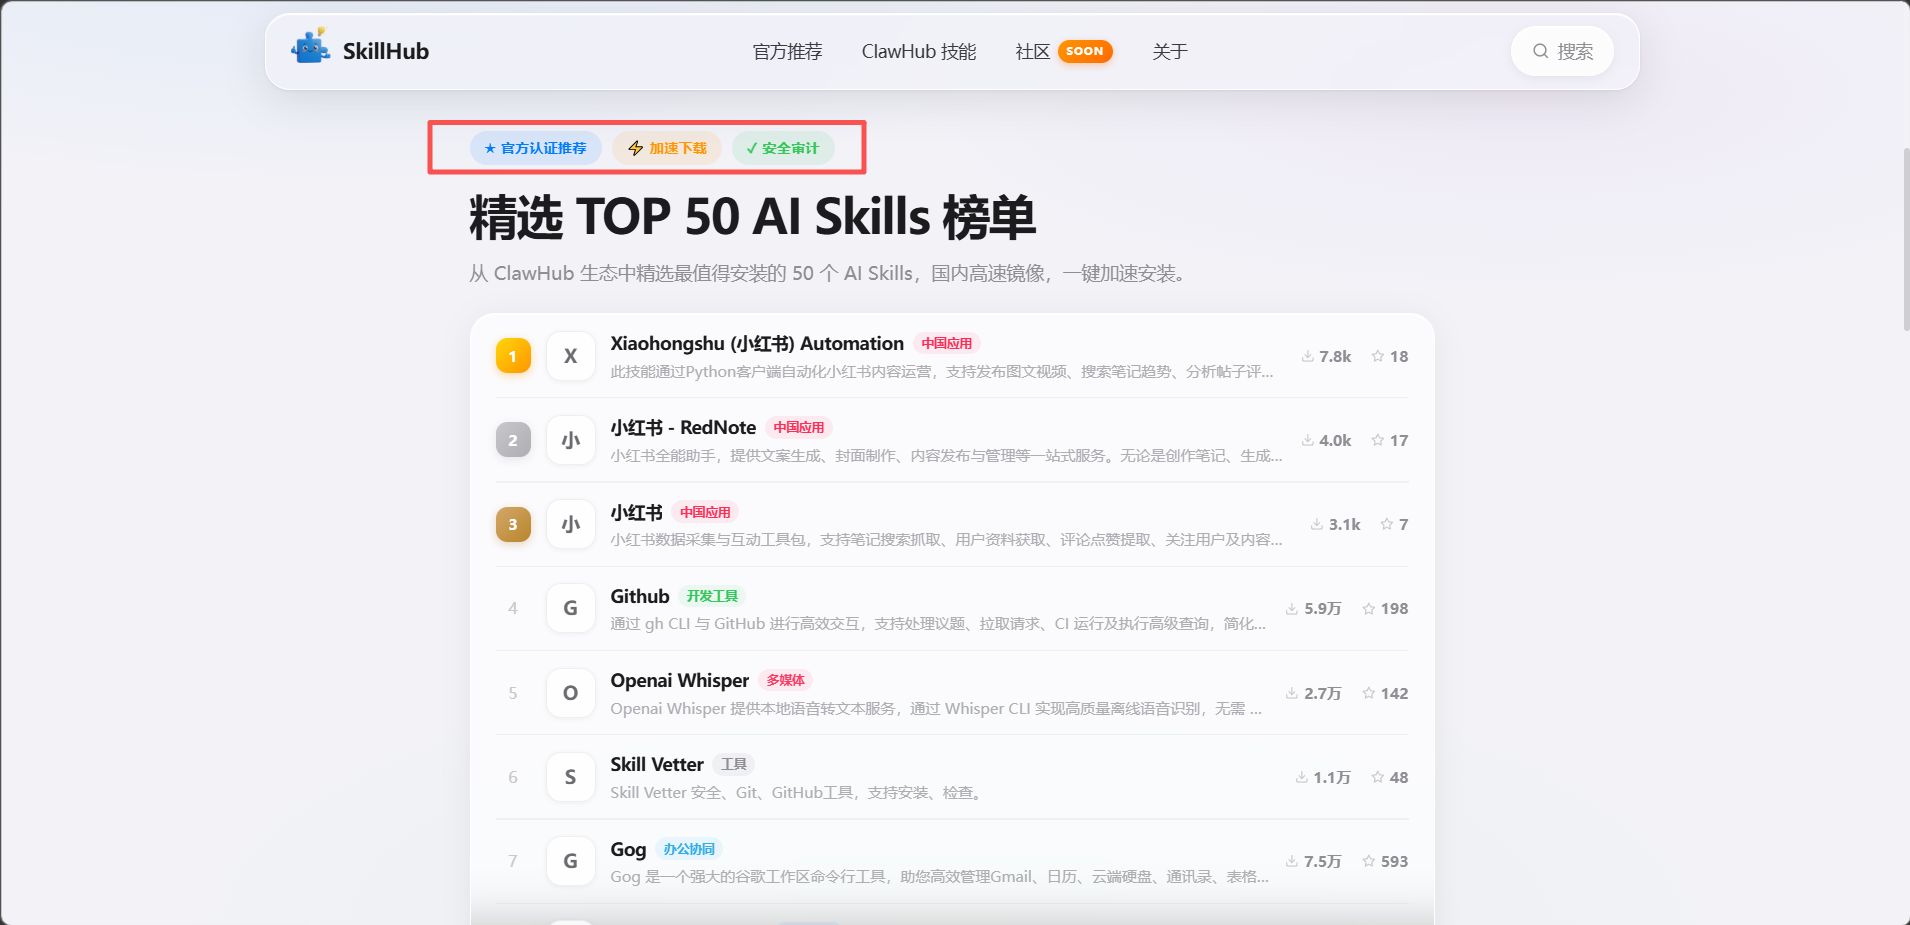Click the bronze rank 3 badge
1910x925 pixels.
[513, 524]
